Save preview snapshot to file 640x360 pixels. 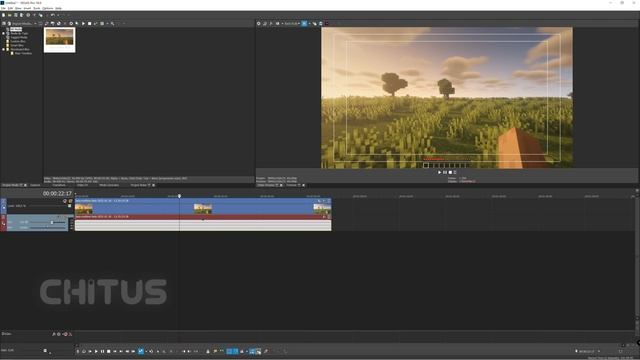pyautogui.click(x=320, y=24)
